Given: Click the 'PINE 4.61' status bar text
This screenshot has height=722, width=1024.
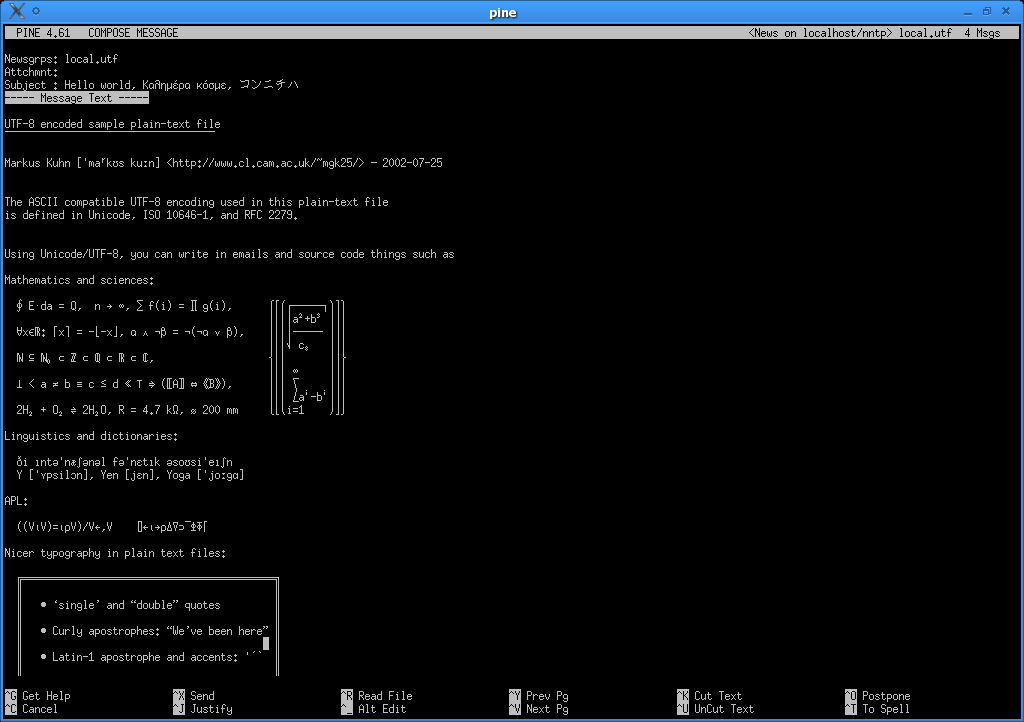Looking at the screenshot, I should coord(43,33).
